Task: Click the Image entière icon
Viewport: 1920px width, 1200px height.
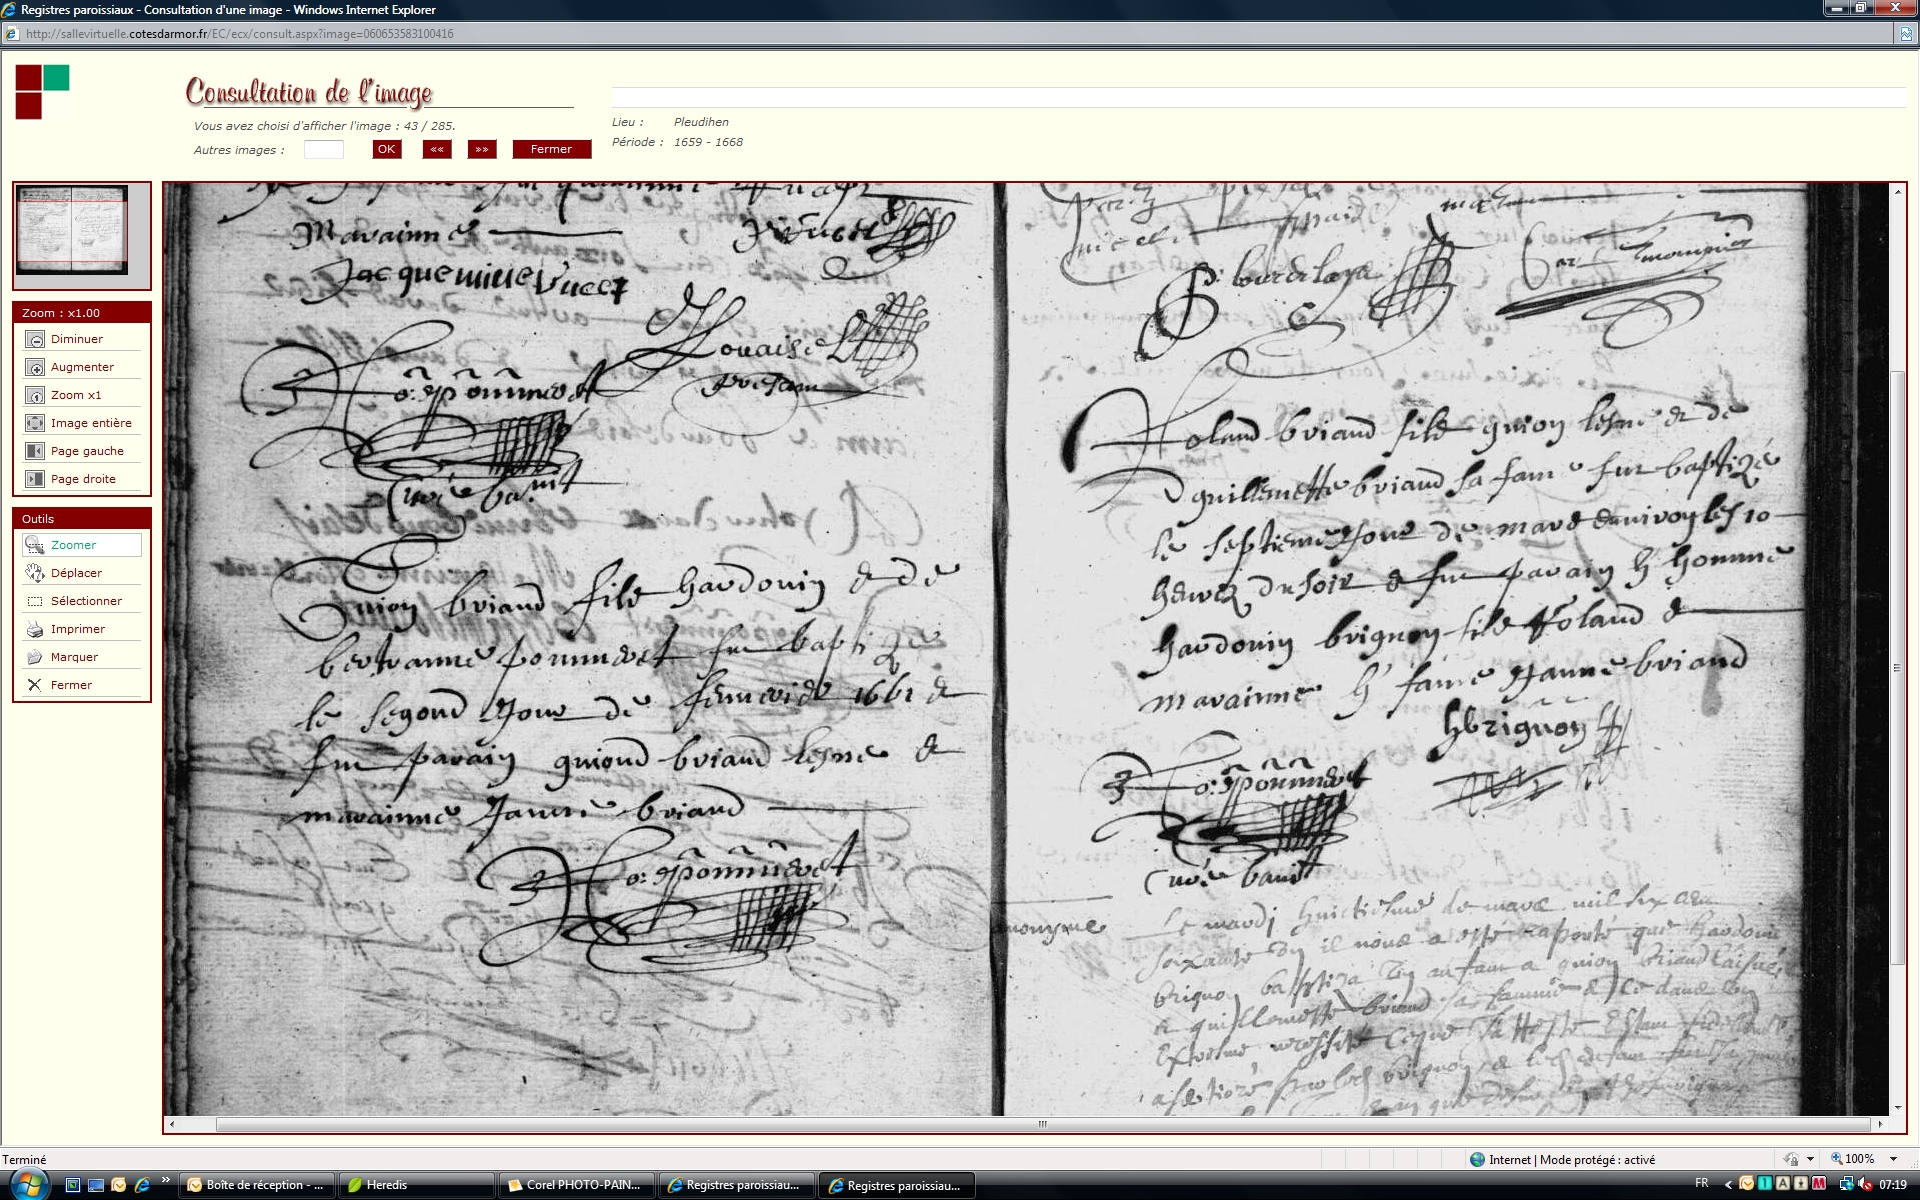Action: [x=35, y=424]
